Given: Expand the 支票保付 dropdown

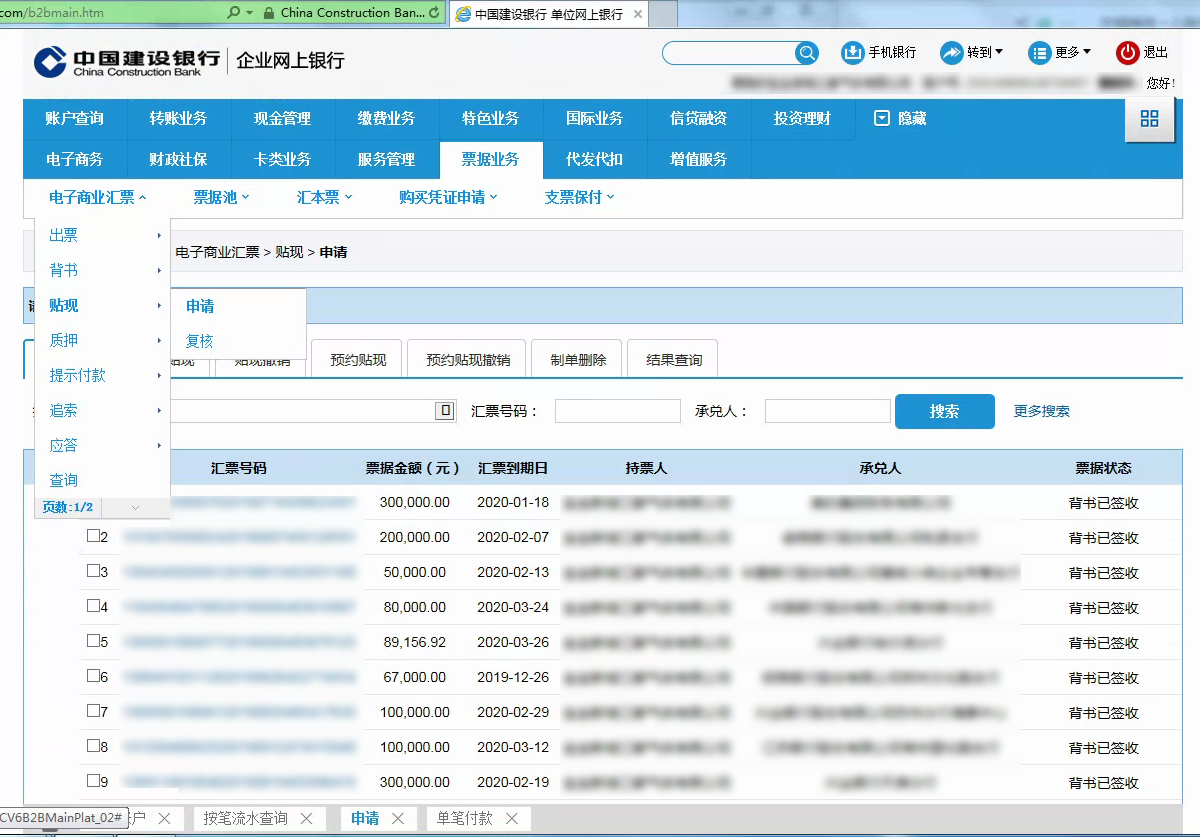Looking at the screenshot, I should [x=580, y=198].
